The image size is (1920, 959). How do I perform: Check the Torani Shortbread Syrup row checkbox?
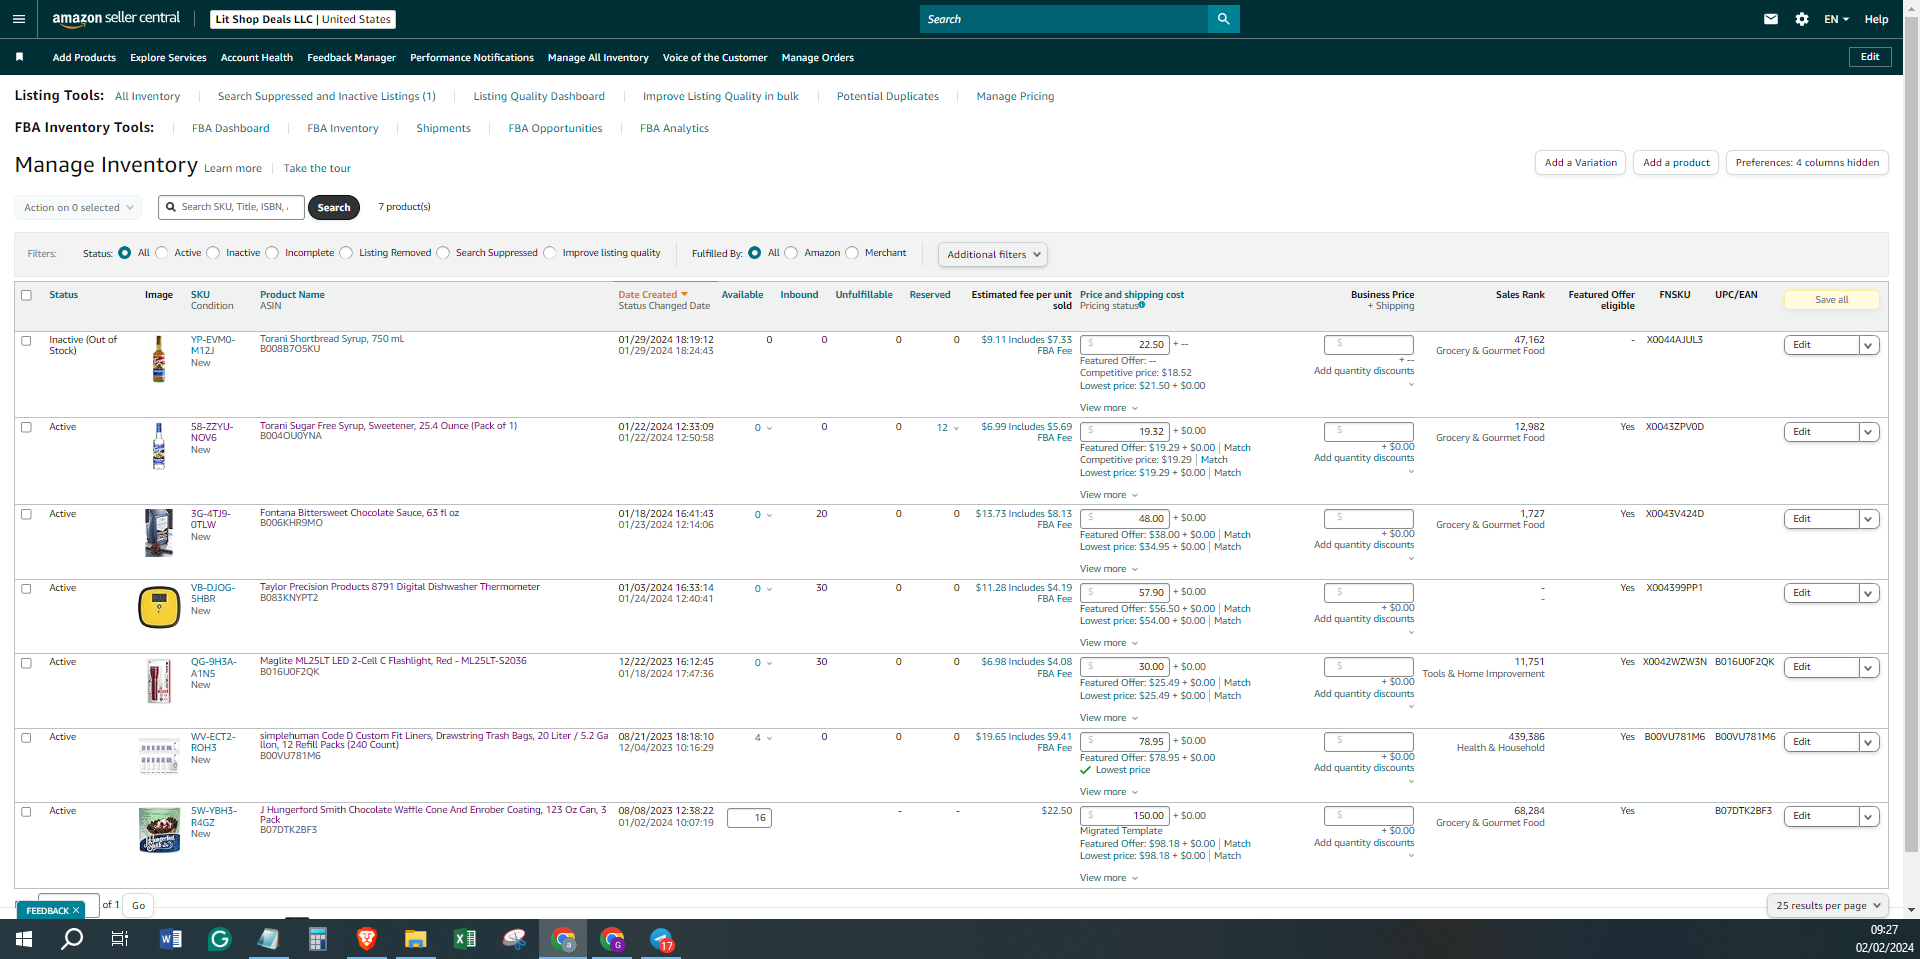(x=27, y=341)
